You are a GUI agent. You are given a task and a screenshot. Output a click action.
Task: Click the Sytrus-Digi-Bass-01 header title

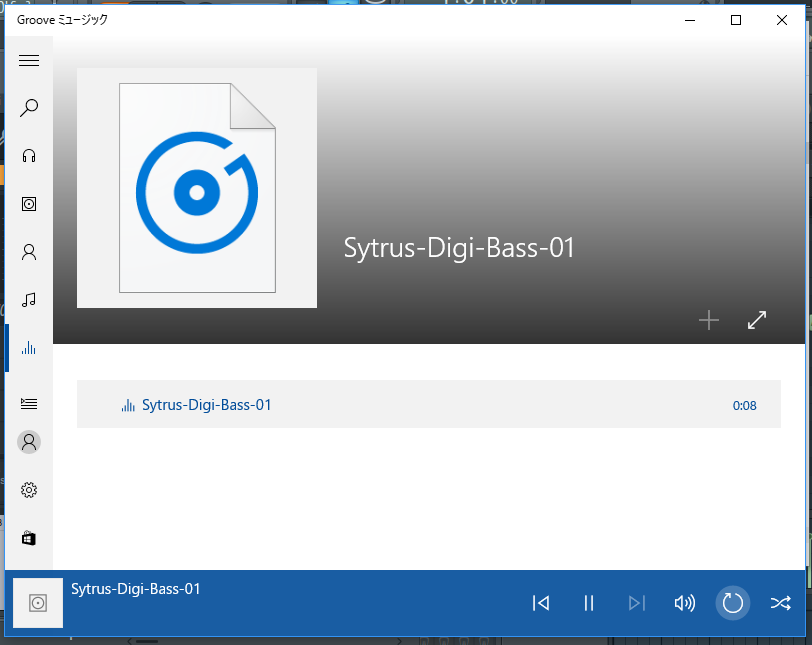click(x=459, y=248)
